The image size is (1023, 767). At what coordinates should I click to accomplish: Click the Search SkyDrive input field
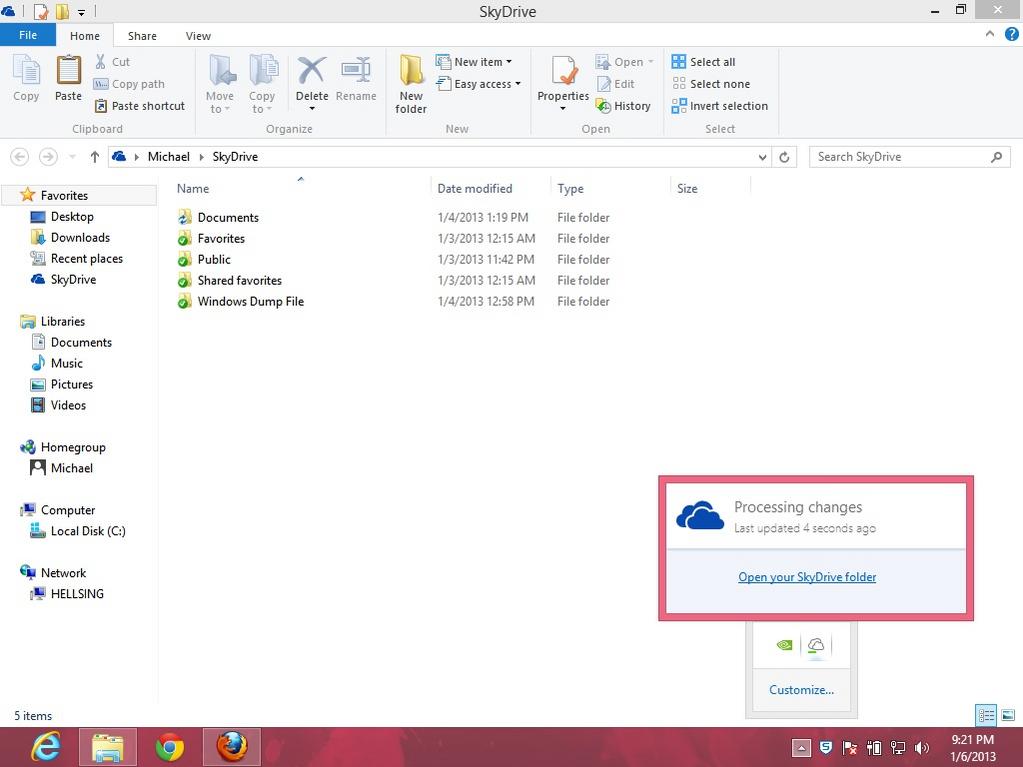point(909,157)
